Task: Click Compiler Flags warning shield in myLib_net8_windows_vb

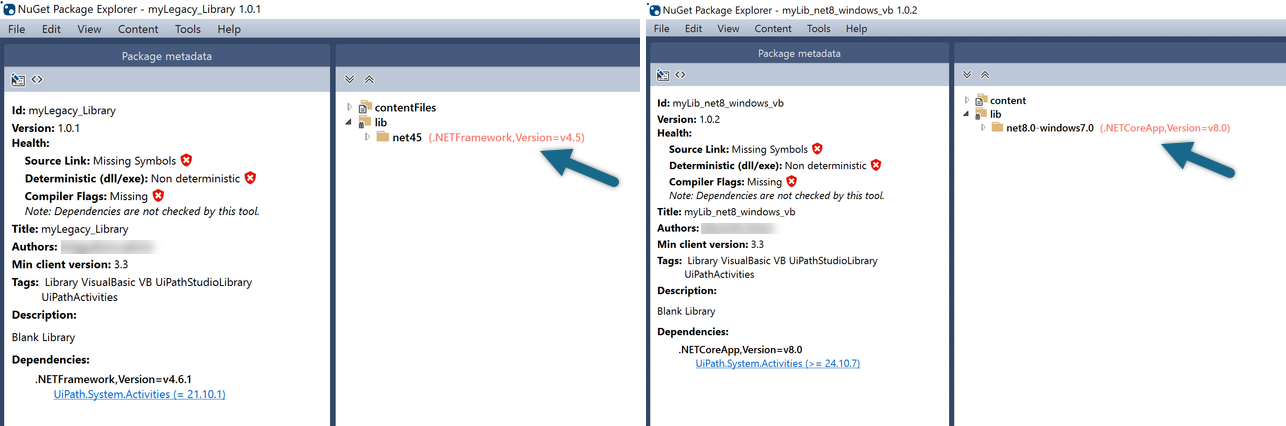Action: 791,182
